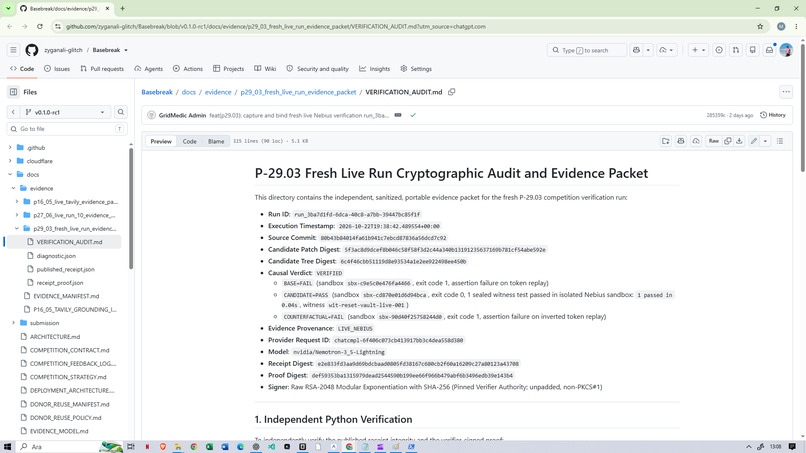Open the Actions tab
806x453 pixels.
tap(188, 68)
